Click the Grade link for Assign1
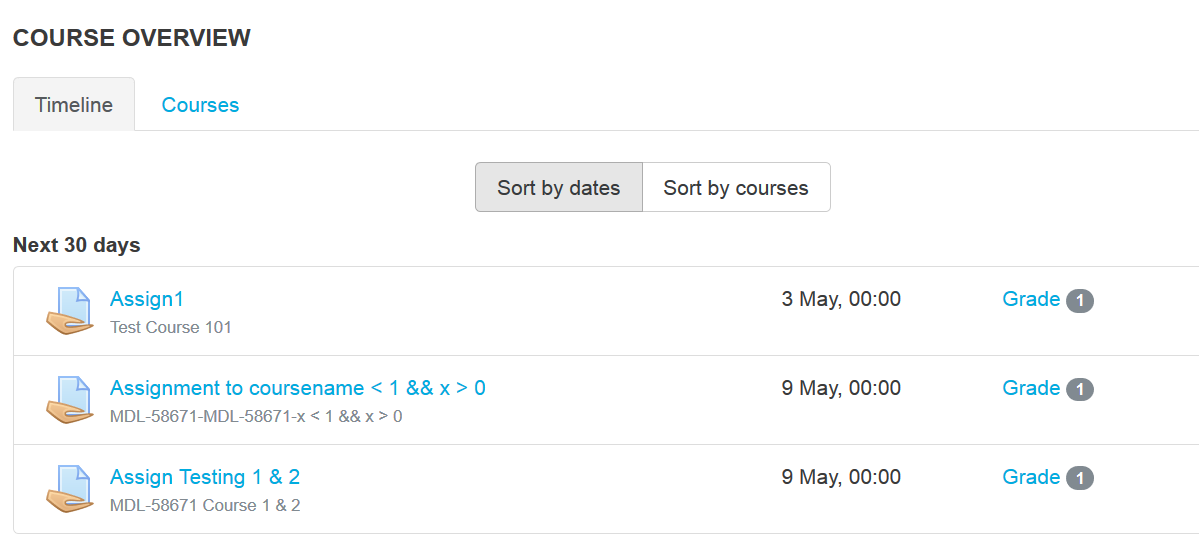This screenshot has width=1199, height=551. point(1031,299)
